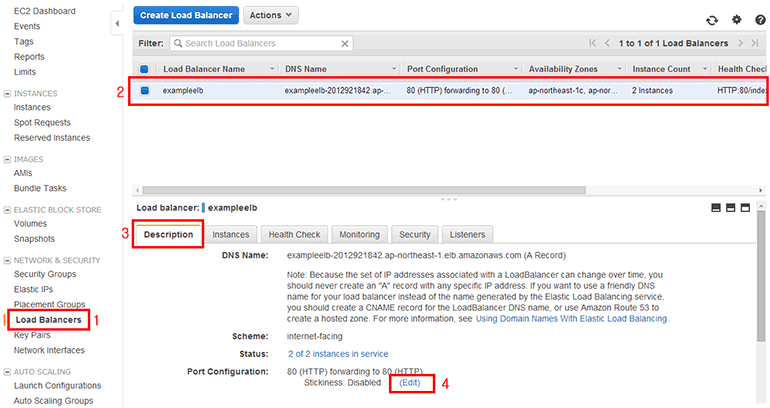The width and height of the screenshot is (770, 408).
Task: Toggle the select-all checkbox in table header
Action: point(145,69)
